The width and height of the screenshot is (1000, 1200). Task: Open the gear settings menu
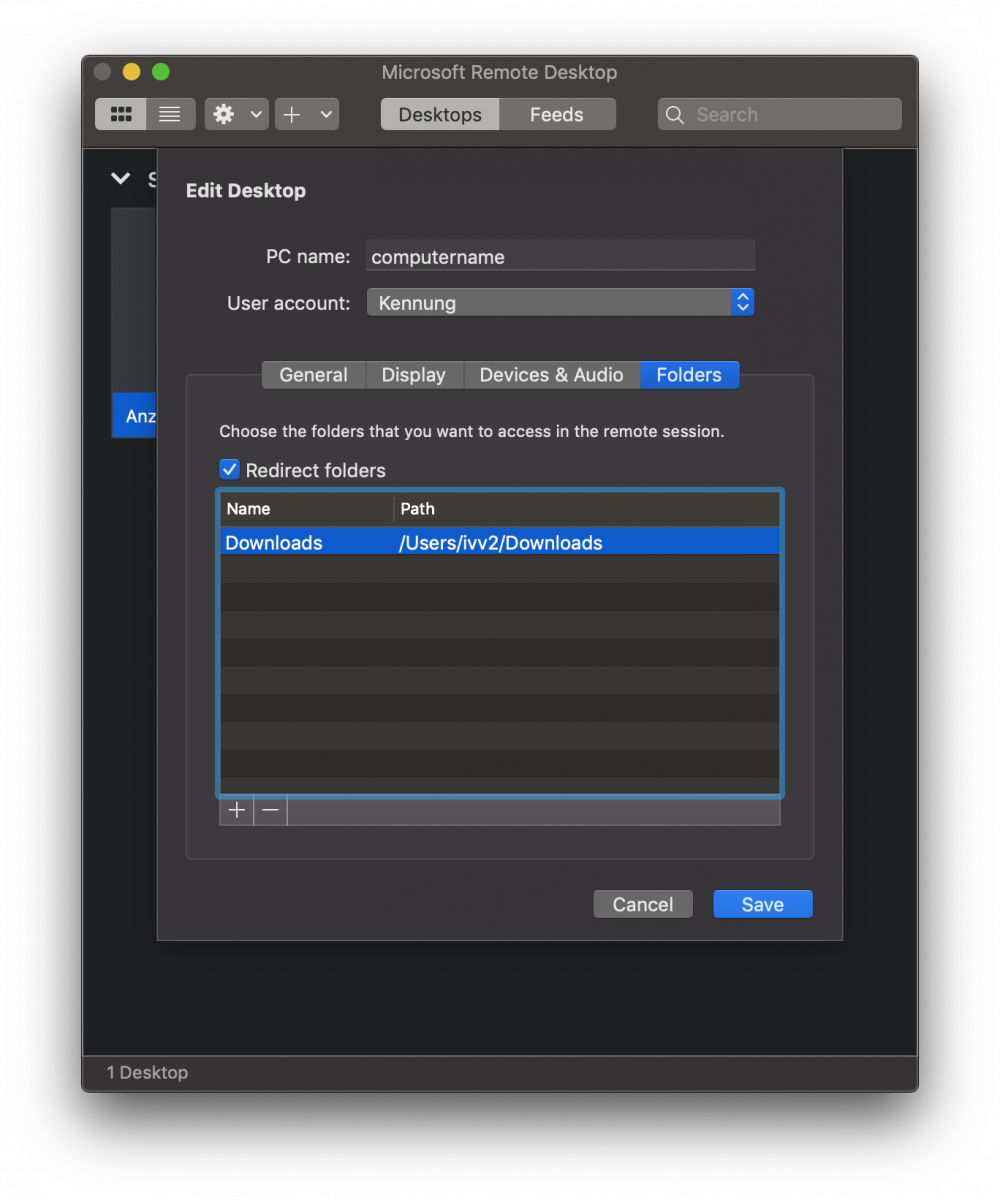click(x=237, y=114)
